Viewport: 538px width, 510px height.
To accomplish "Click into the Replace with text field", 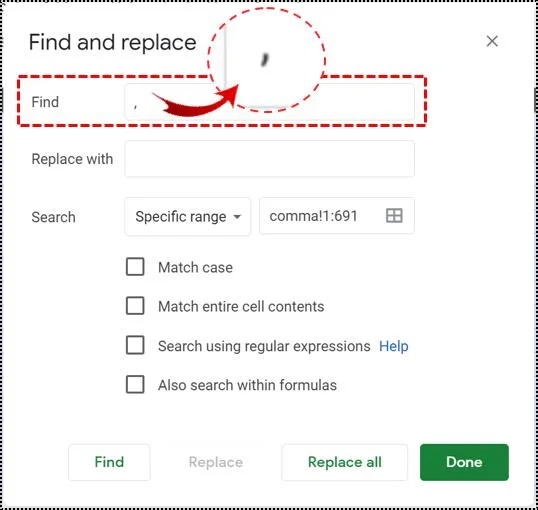I will 269,159.
